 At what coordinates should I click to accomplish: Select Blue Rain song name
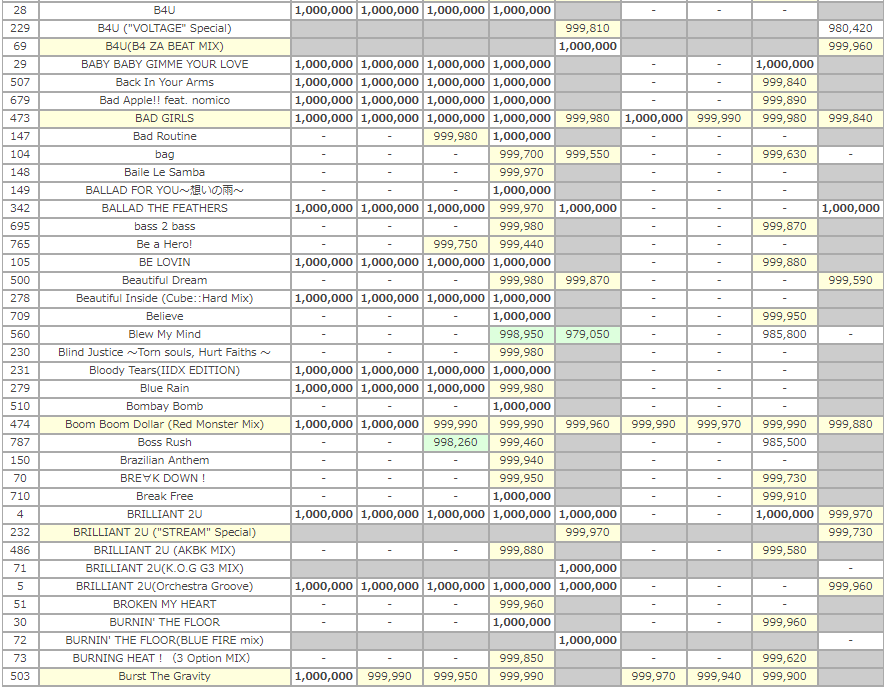pyautogui.click(x=164, y=389)
